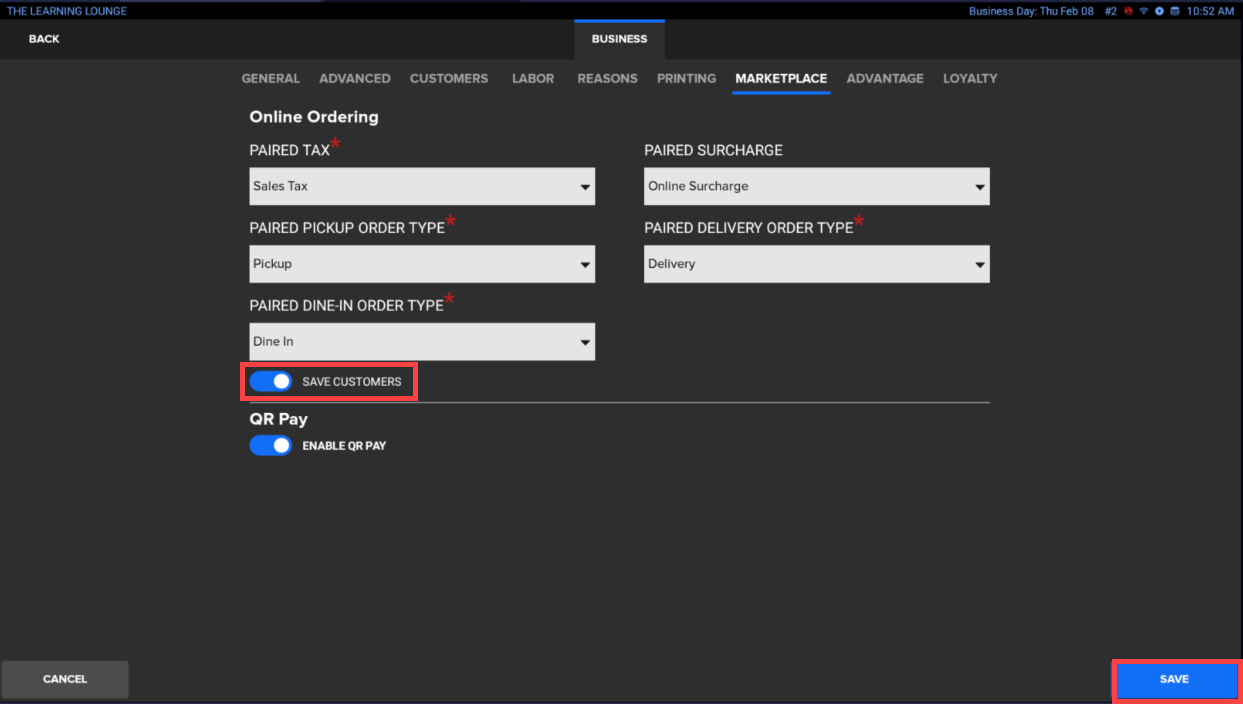Disable the Enable QR Pay switch
The image size is (1243, 704).
(271, 445)
